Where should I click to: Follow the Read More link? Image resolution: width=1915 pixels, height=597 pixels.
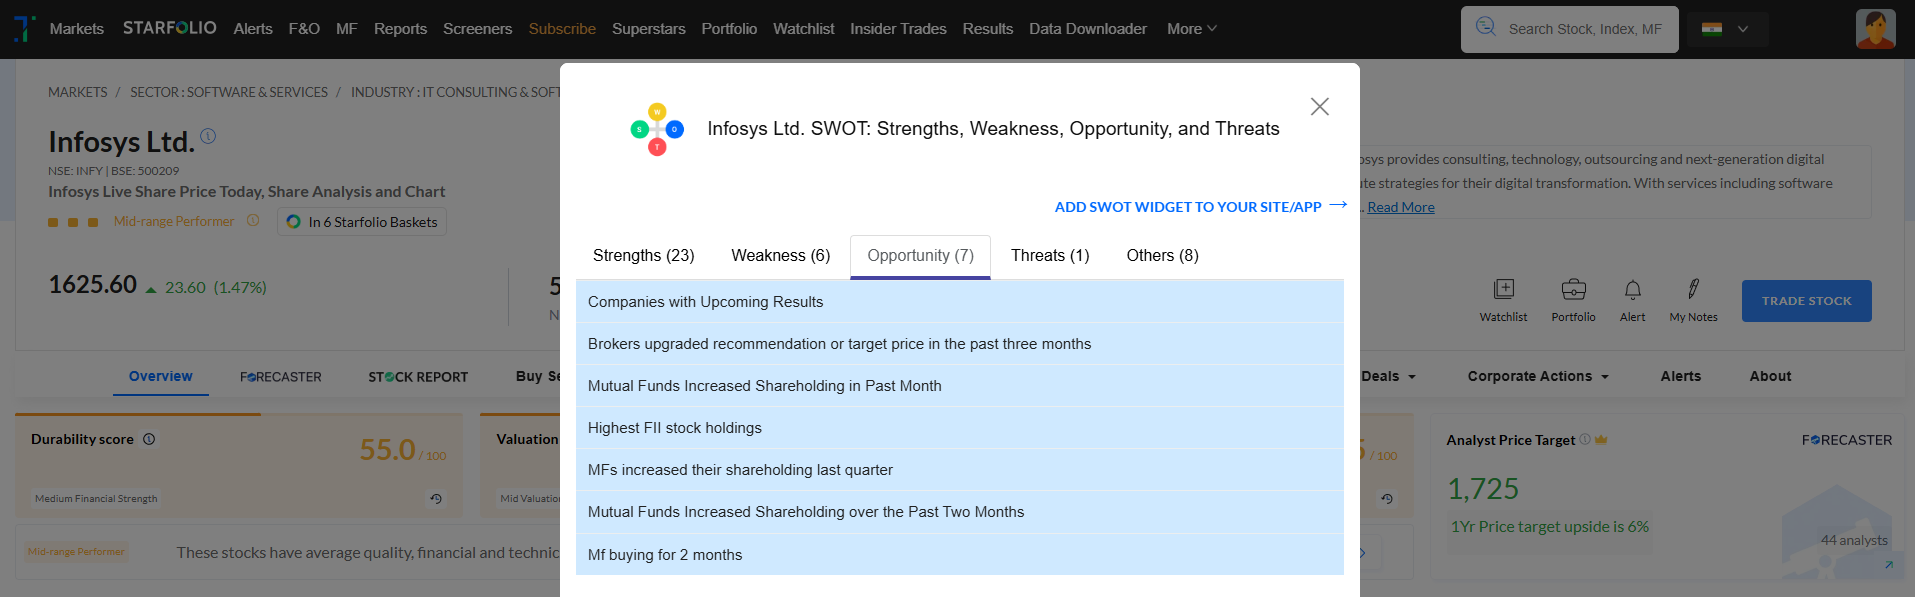(x=1400, y=207)
